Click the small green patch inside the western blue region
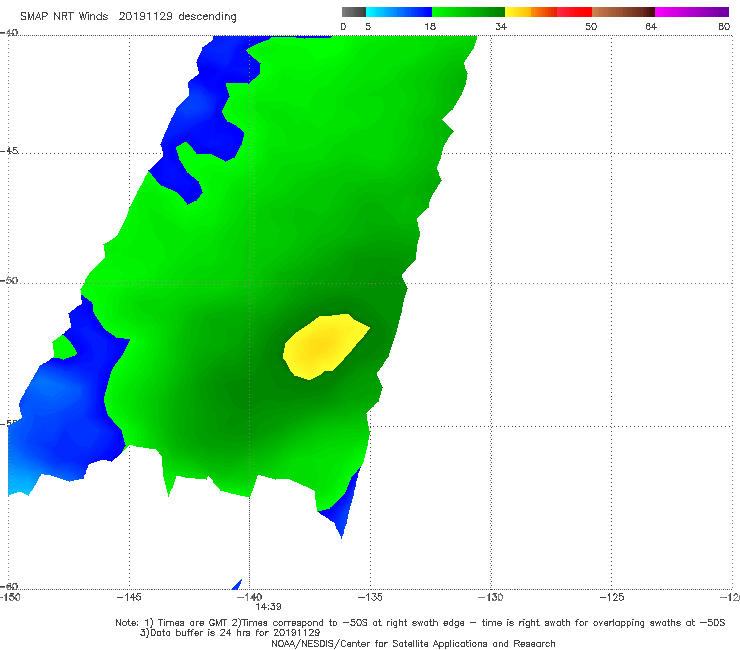The height and width of the screenshot is (650, 740). coord(63,347)
